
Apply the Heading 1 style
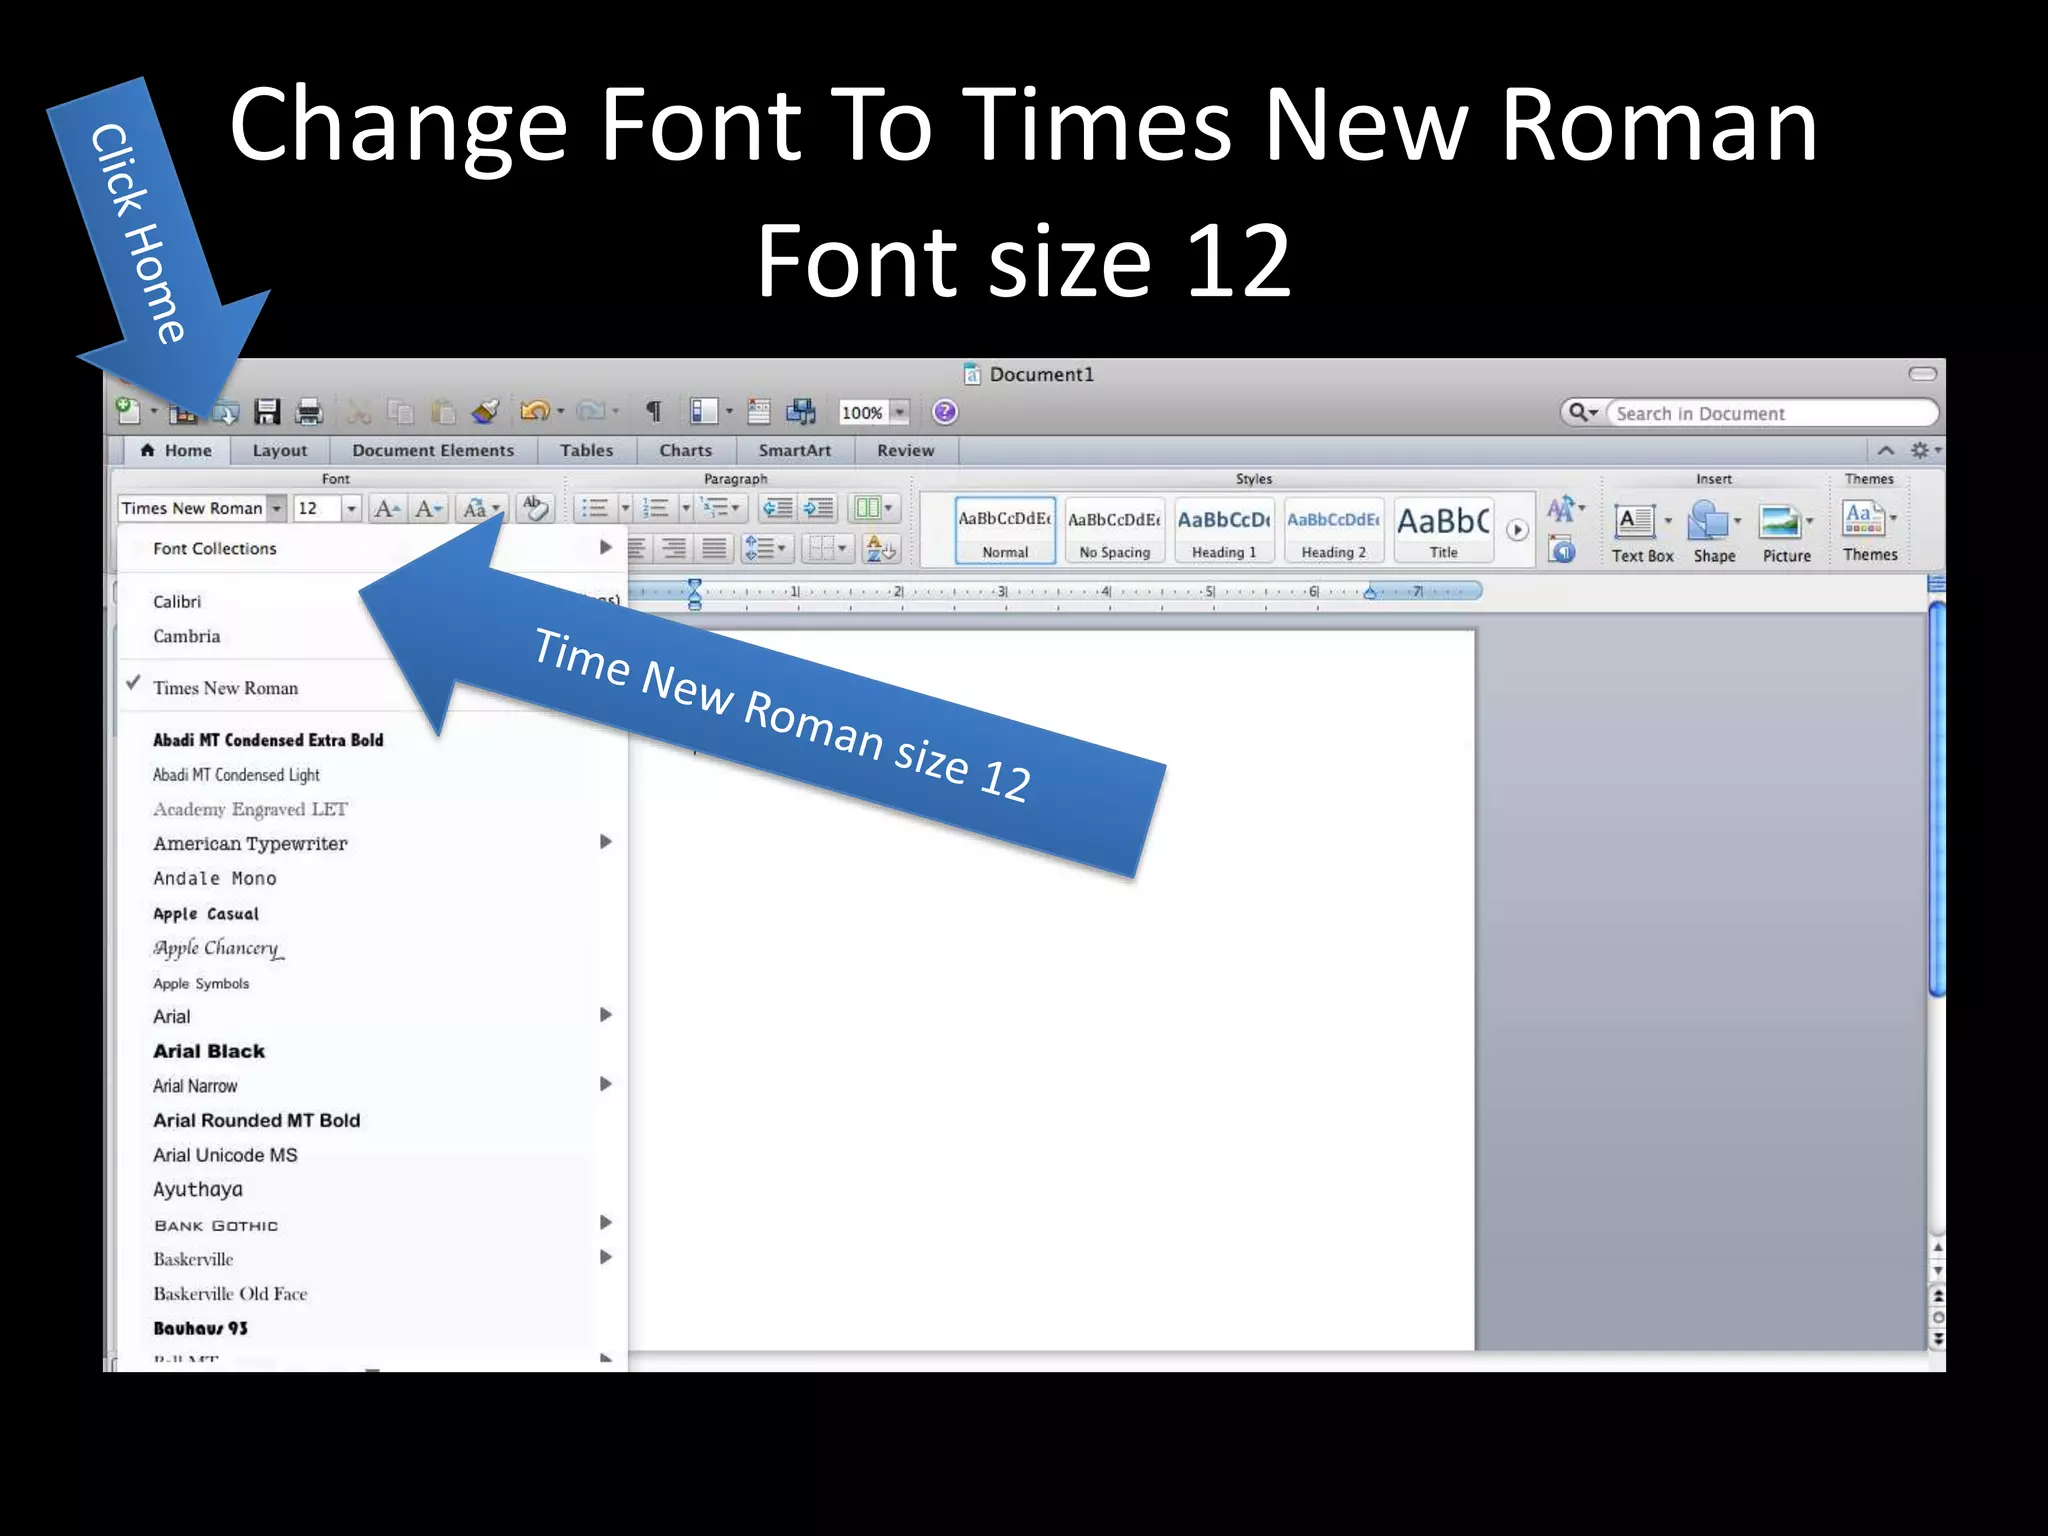[x=1224, y=531]
